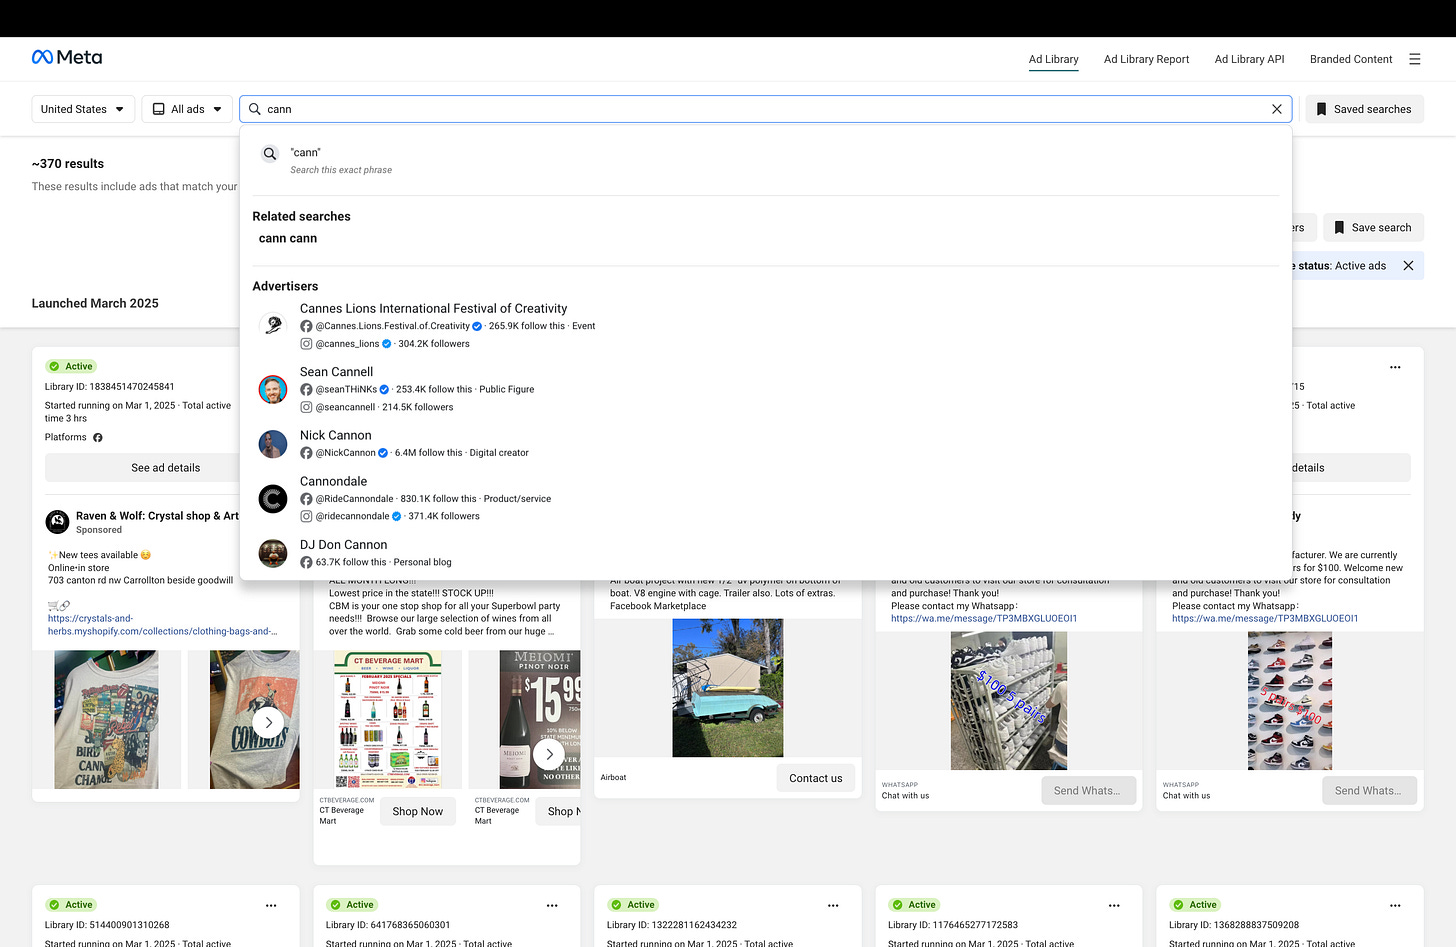Click the Meta logo
The height and width of the screenshot is (947, 1456).
pyautogui.click(x=67, y=57)
